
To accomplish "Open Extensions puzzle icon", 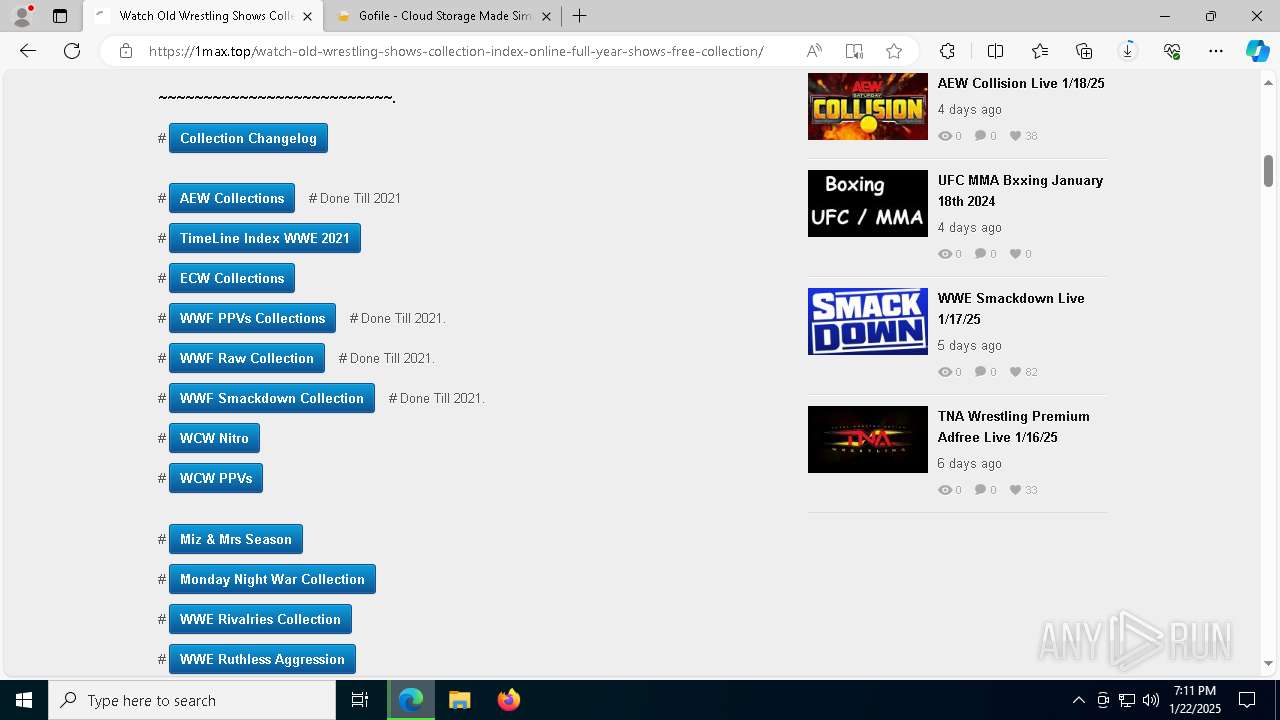I will point(947,51).
